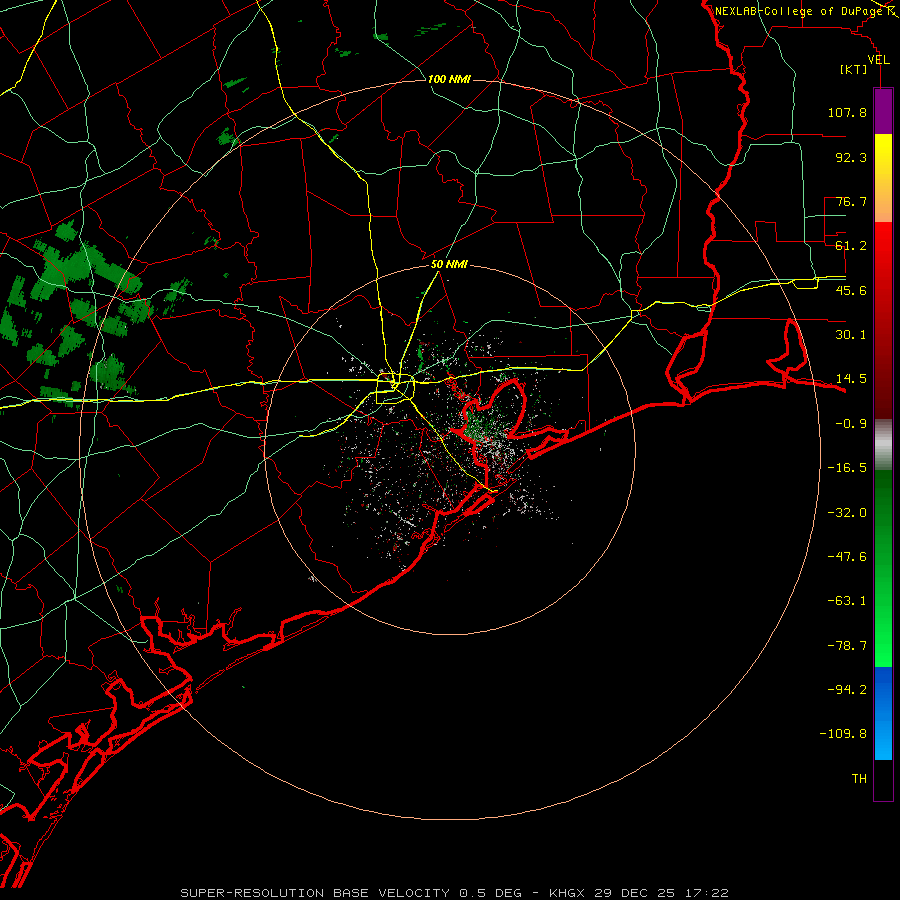
Task: Pick the blue segment of the color bar
Action: [x=883, y=713]
